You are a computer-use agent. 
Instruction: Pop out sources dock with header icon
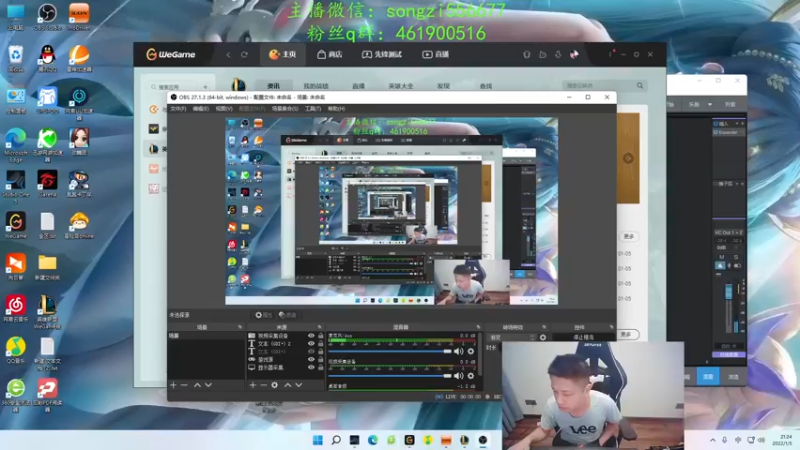(319, 327)
